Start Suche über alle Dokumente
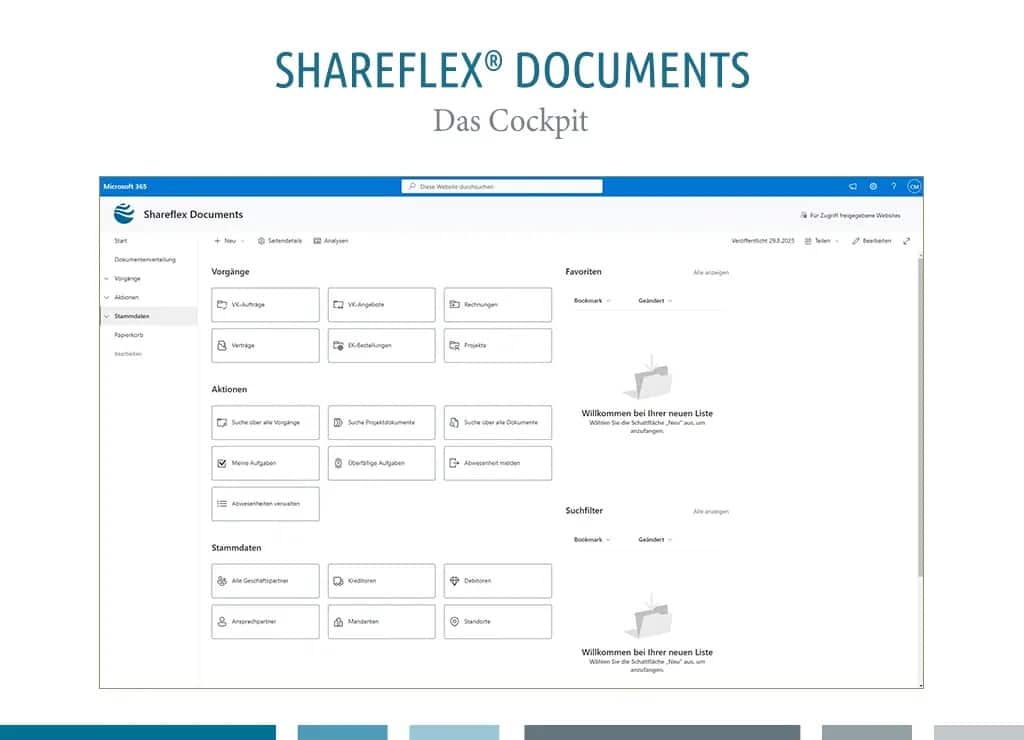 (x=497, y=422)
